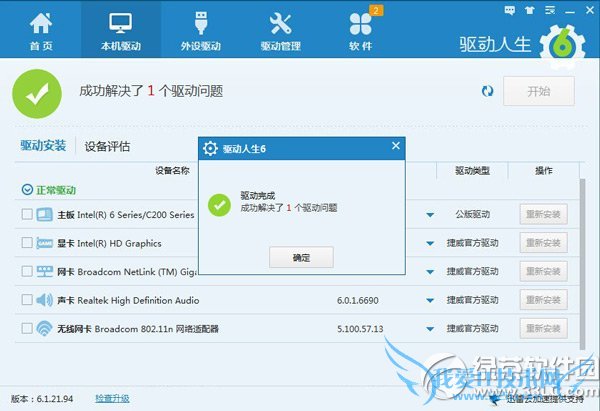Image resolution: width=600 pixels, height=411 pixels.
Task: Click 重新安装 for the 声卡 Realtek row
Action: click(x=543, y=300)
